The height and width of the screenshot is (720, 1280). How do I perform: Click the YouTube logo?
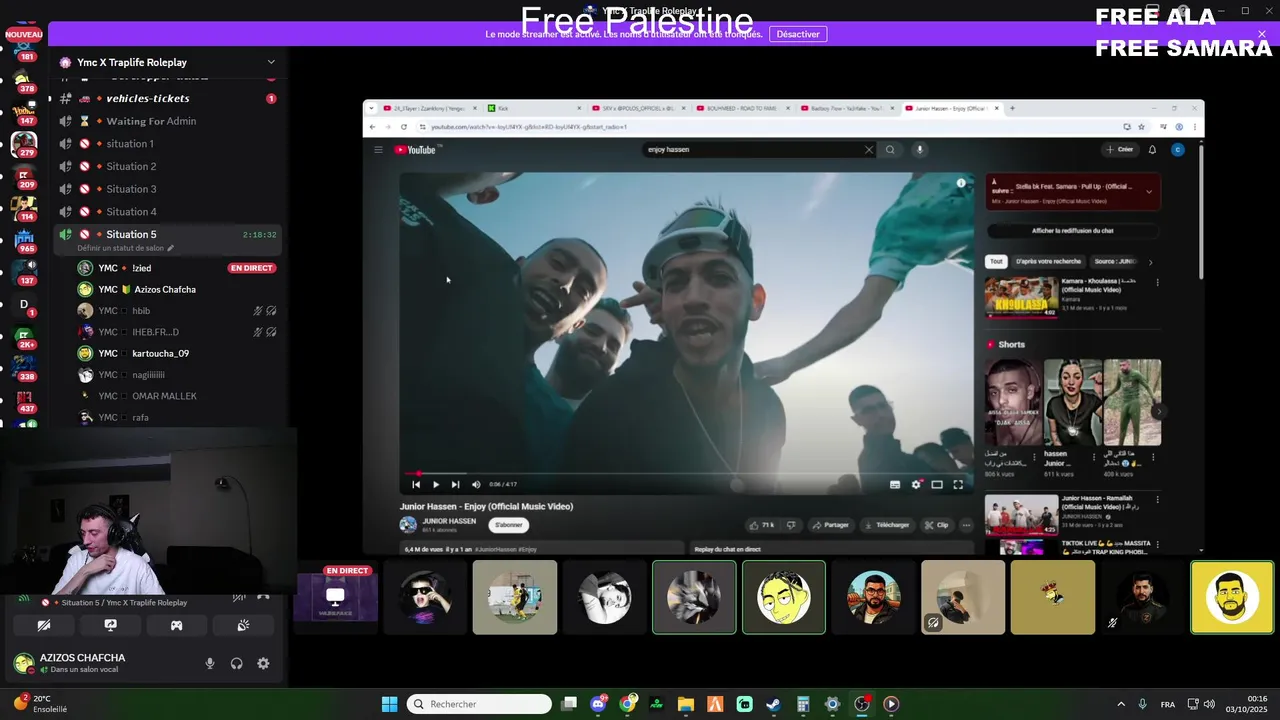click(x=415, y=150)
